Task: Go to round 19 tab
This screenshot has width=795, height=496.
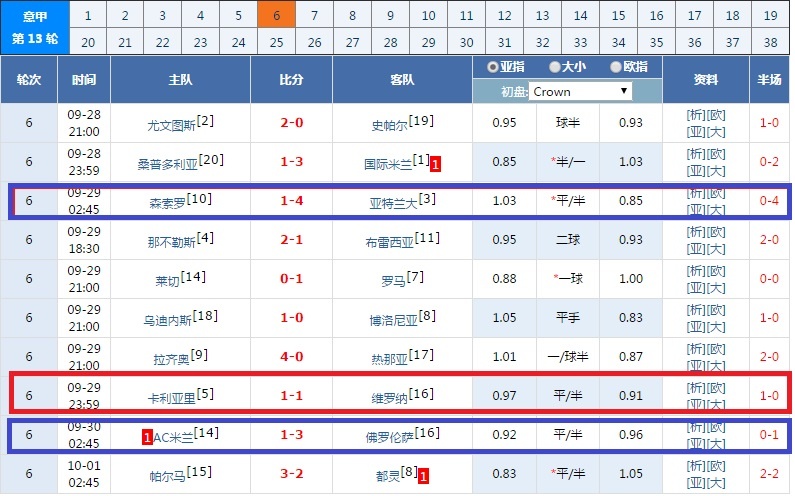Action: 770,15
